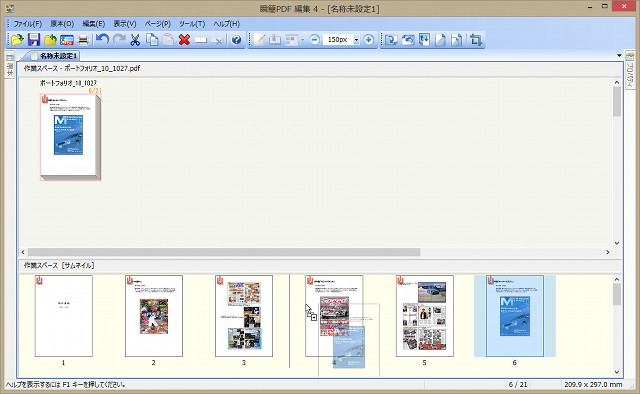This screenshot has width=640, height=394.
Task: Select the crop tool icon
Action: [476, 40]
